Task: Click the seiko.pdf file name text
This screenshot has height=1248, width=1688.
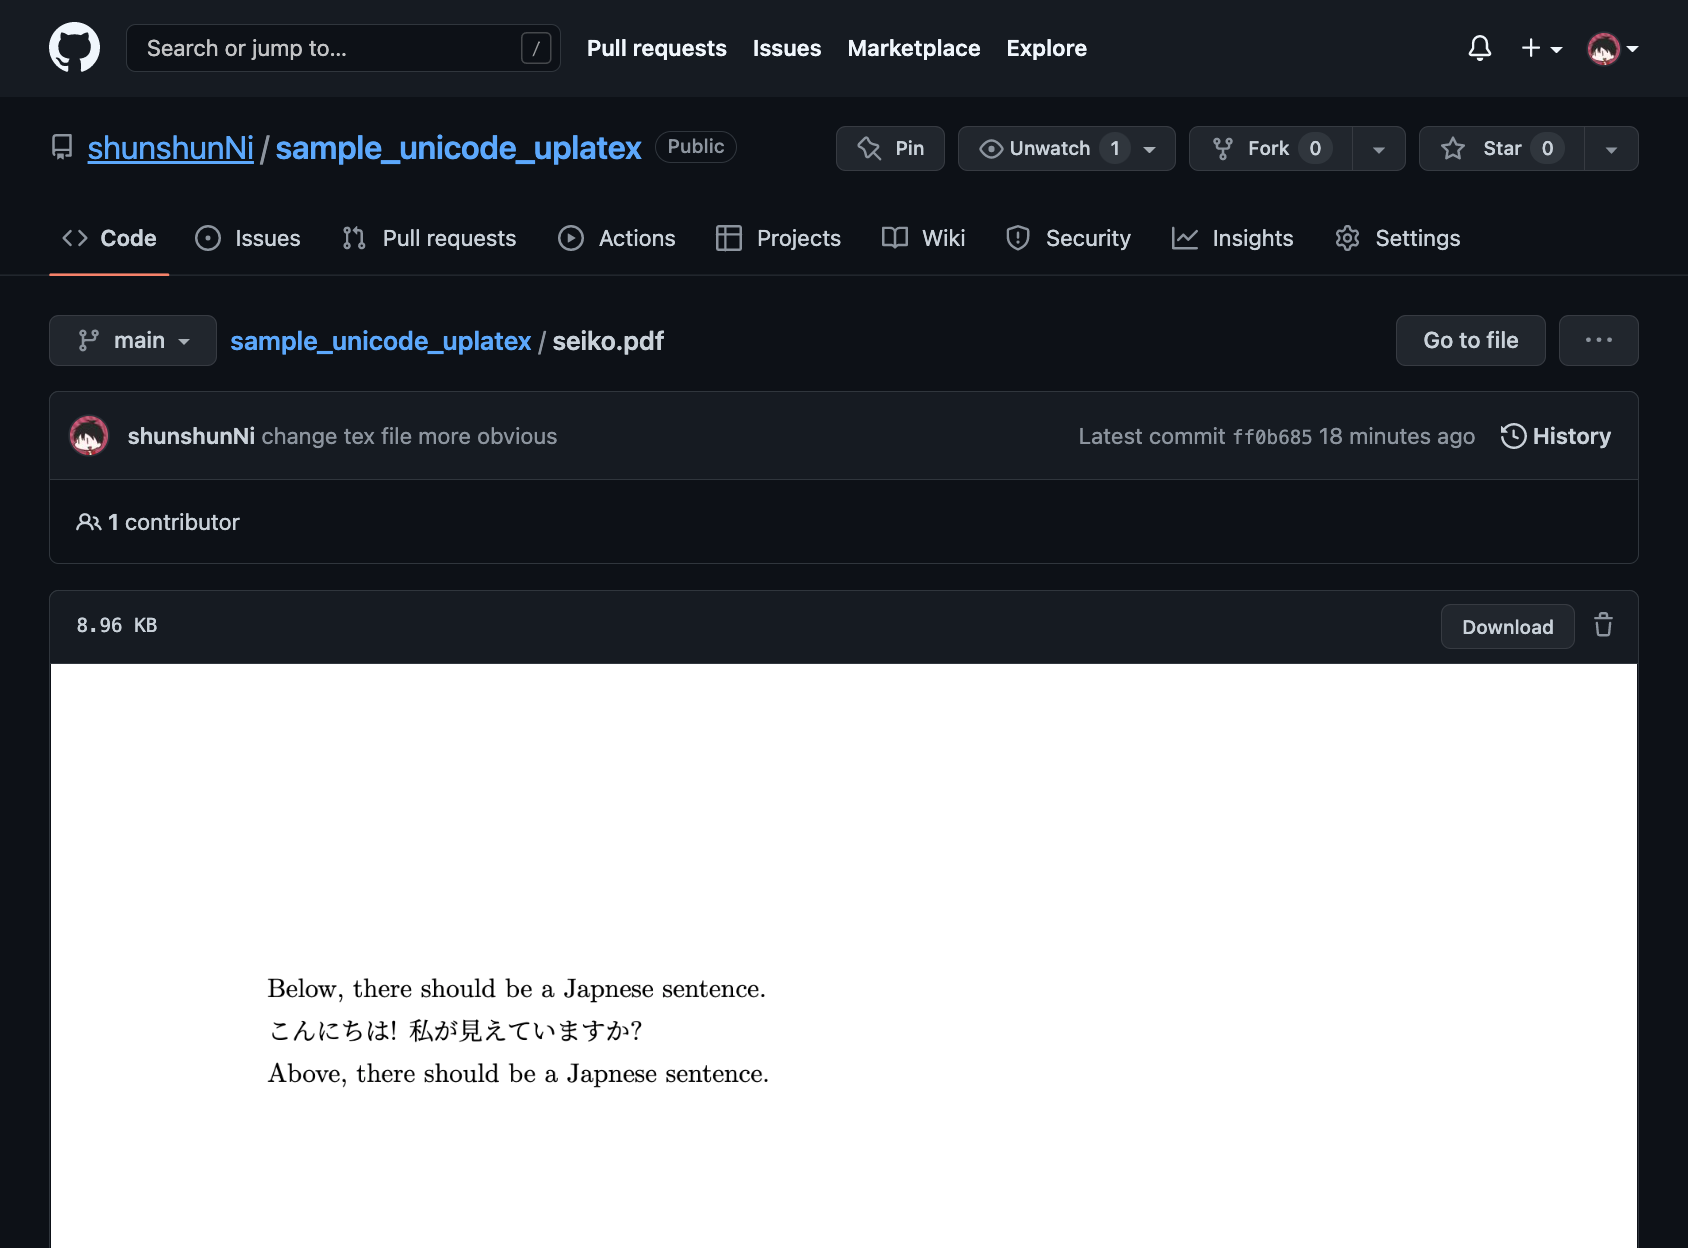Action: pyautogui.click(x=608, y=341)
